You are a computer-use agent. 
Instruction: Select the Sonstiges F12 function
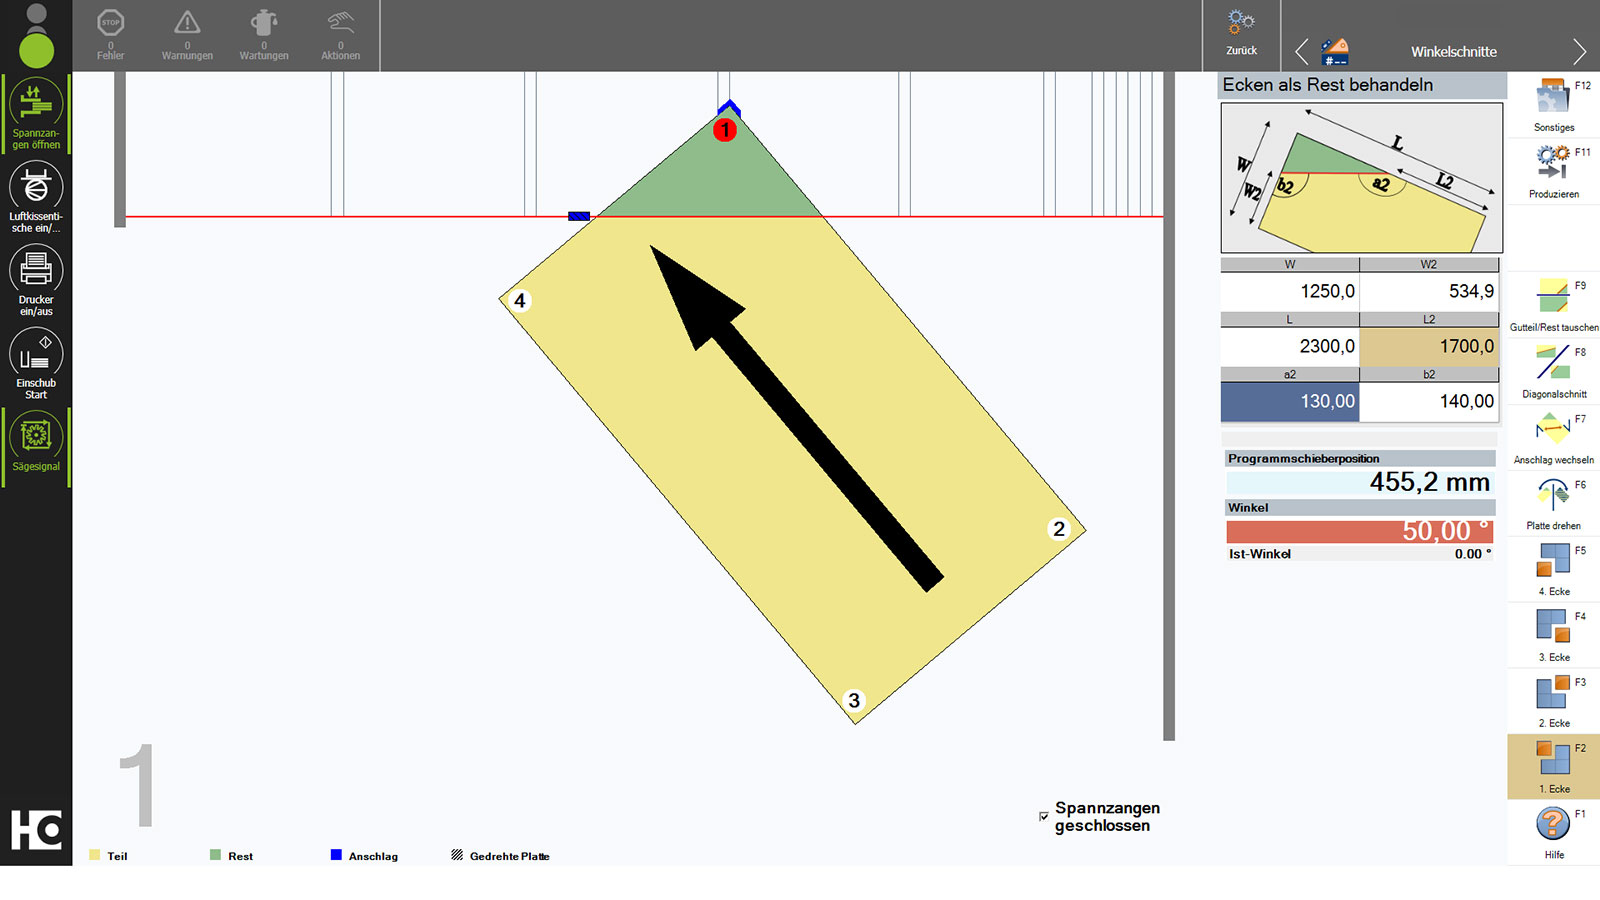(x=1553, y=99)
